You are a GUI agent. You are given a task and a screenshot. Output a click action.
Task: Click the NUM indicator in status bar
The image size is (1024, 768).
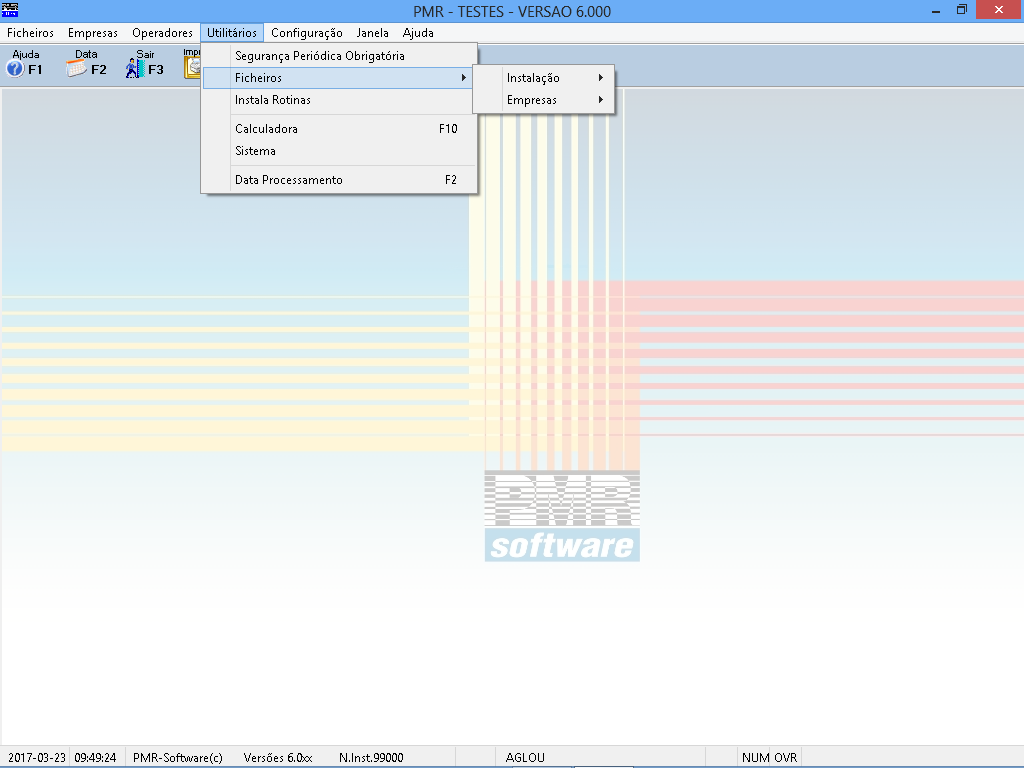tap(755, 758)
